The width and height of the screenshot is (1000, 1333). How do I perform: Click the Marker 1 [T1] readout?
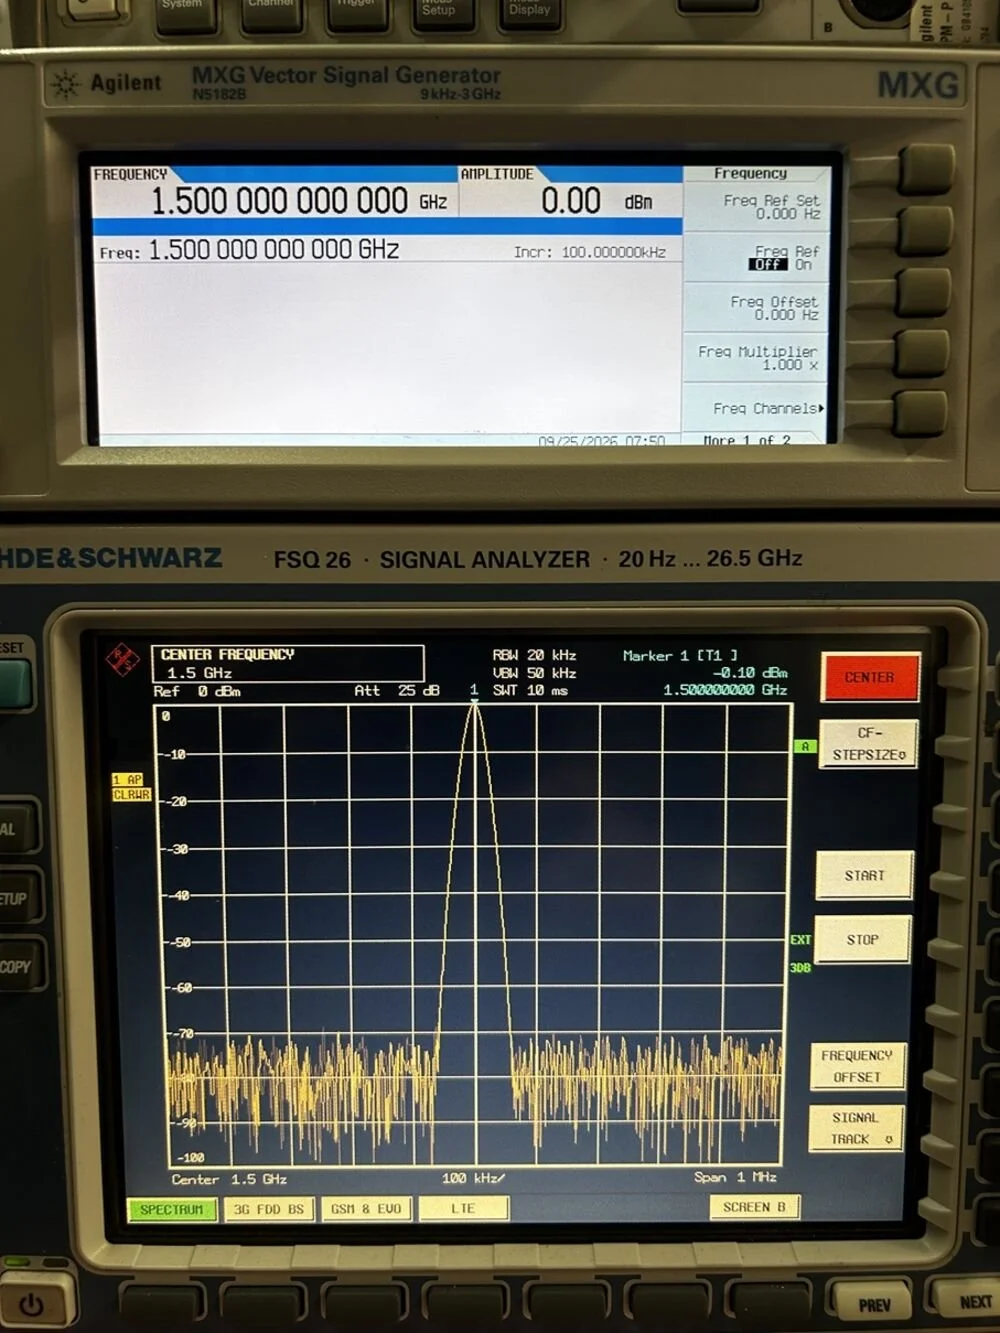pyautogui.click(x=705, y=672)
